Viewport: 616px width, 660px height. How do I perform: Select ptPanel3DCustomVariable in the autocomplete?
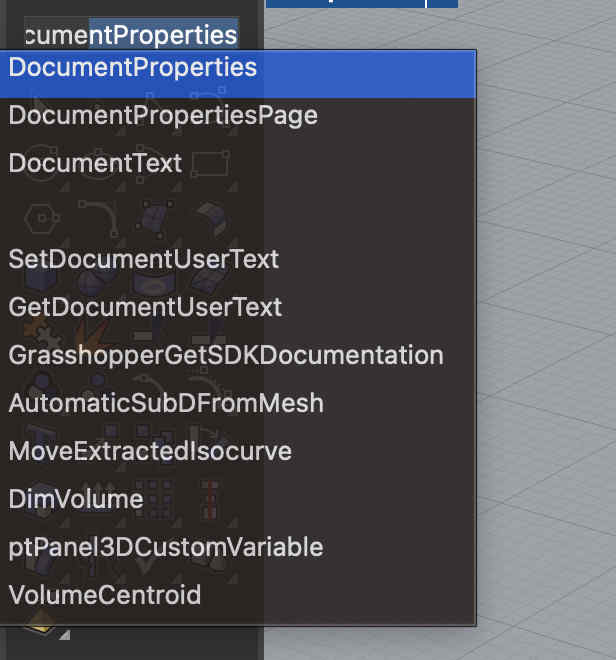coord(165,547)
